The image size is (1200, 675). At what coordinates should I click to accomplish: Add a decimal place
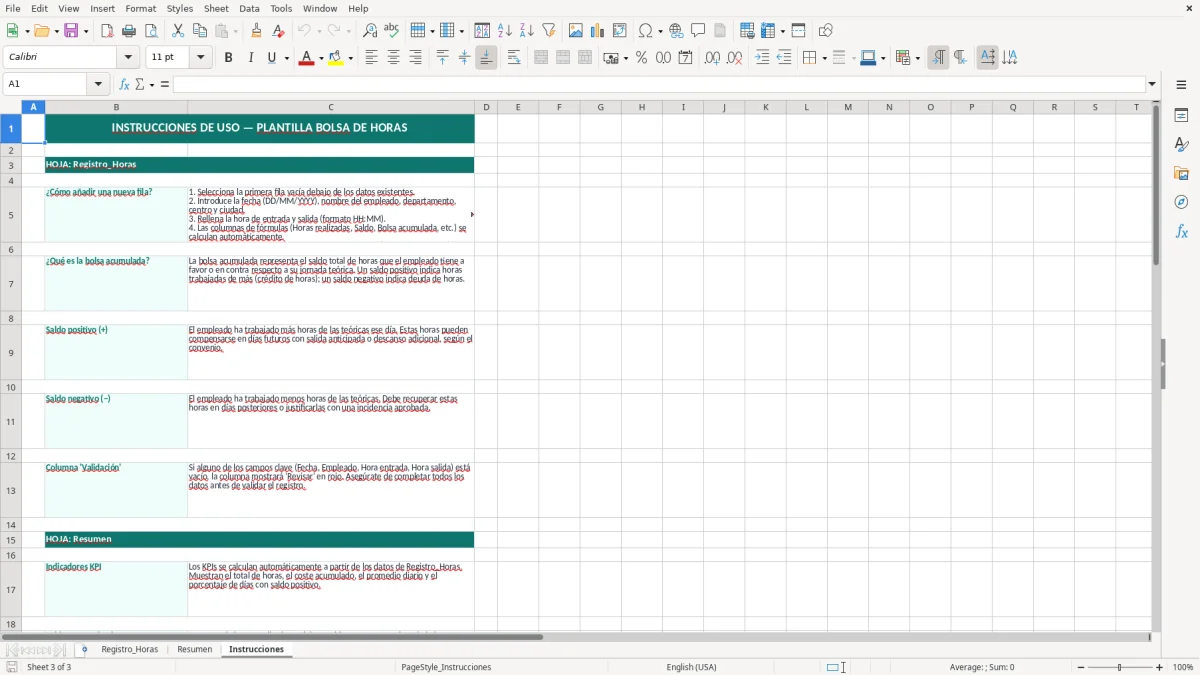tap(712, 58)
